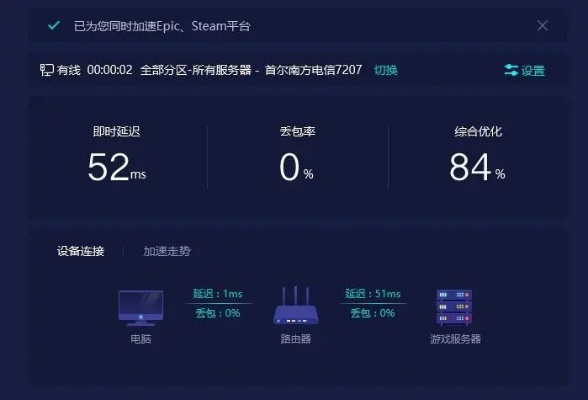Dismiss the Epic/Steam acceleration notification
Screen dimensions: 588x400
[x=542, y=25]
